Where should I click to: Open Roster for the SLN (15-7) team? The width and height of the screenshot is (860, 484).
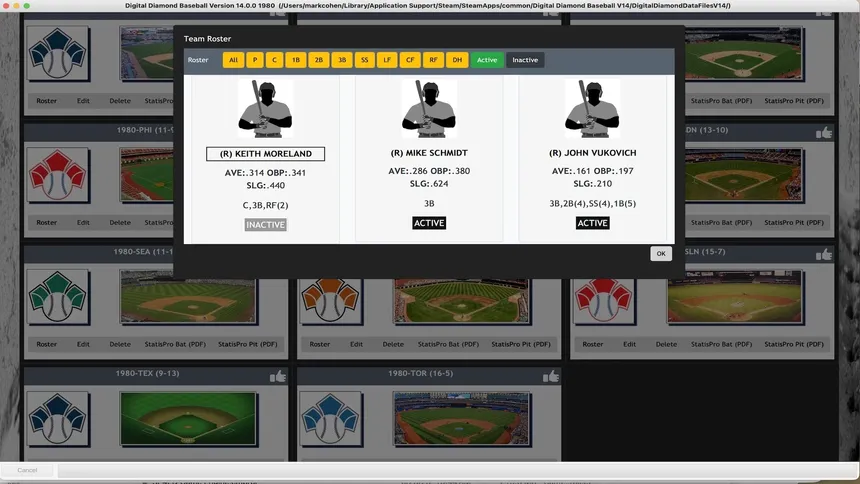pos(593,344)
